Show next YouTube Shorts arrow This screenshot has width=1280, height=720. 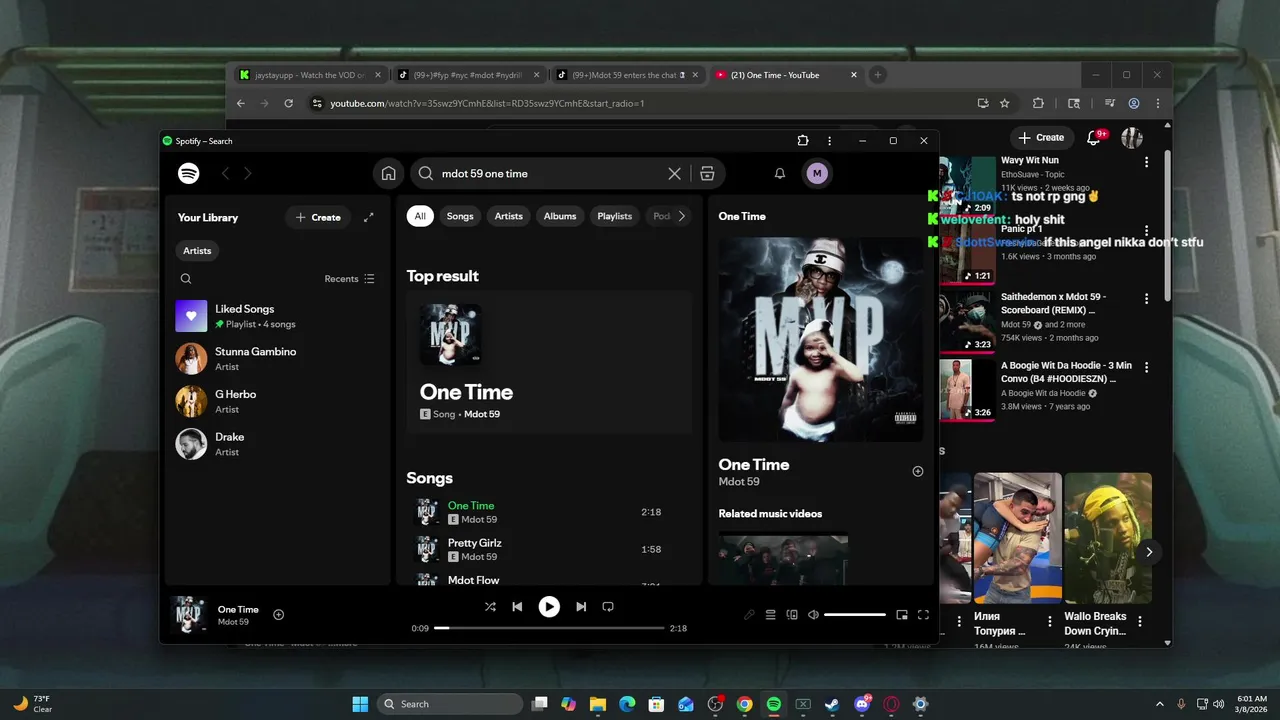click(x=1149, y=552)
